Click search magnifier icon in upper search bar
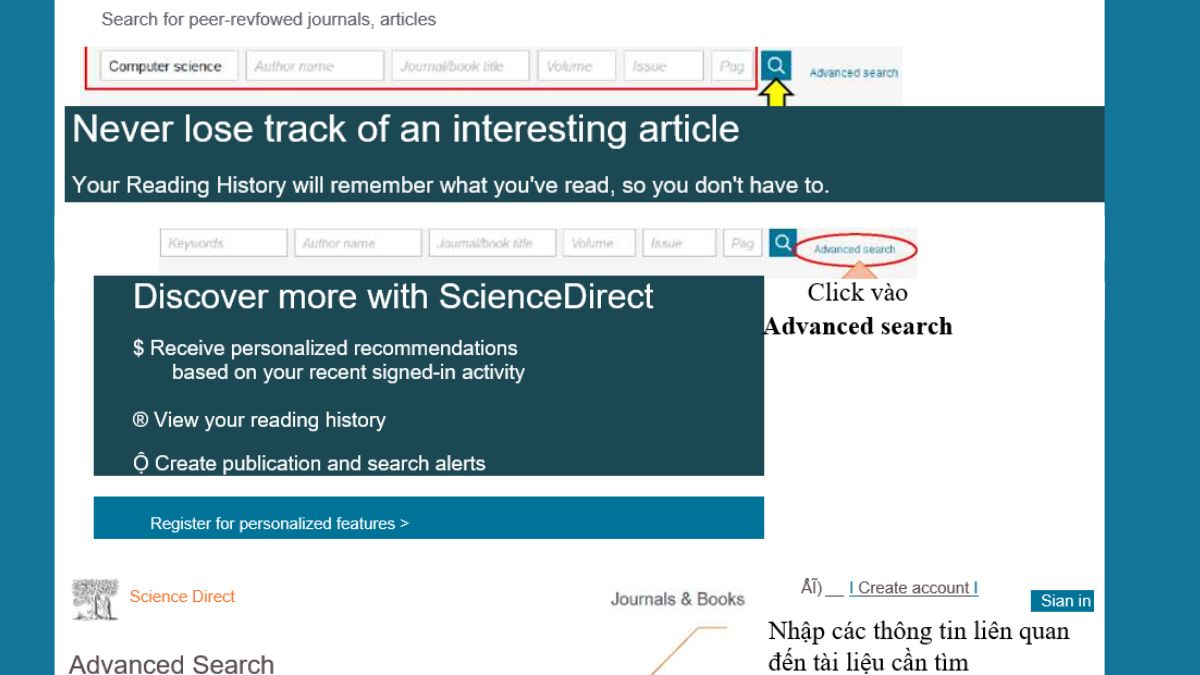 (x=776, y=66)
